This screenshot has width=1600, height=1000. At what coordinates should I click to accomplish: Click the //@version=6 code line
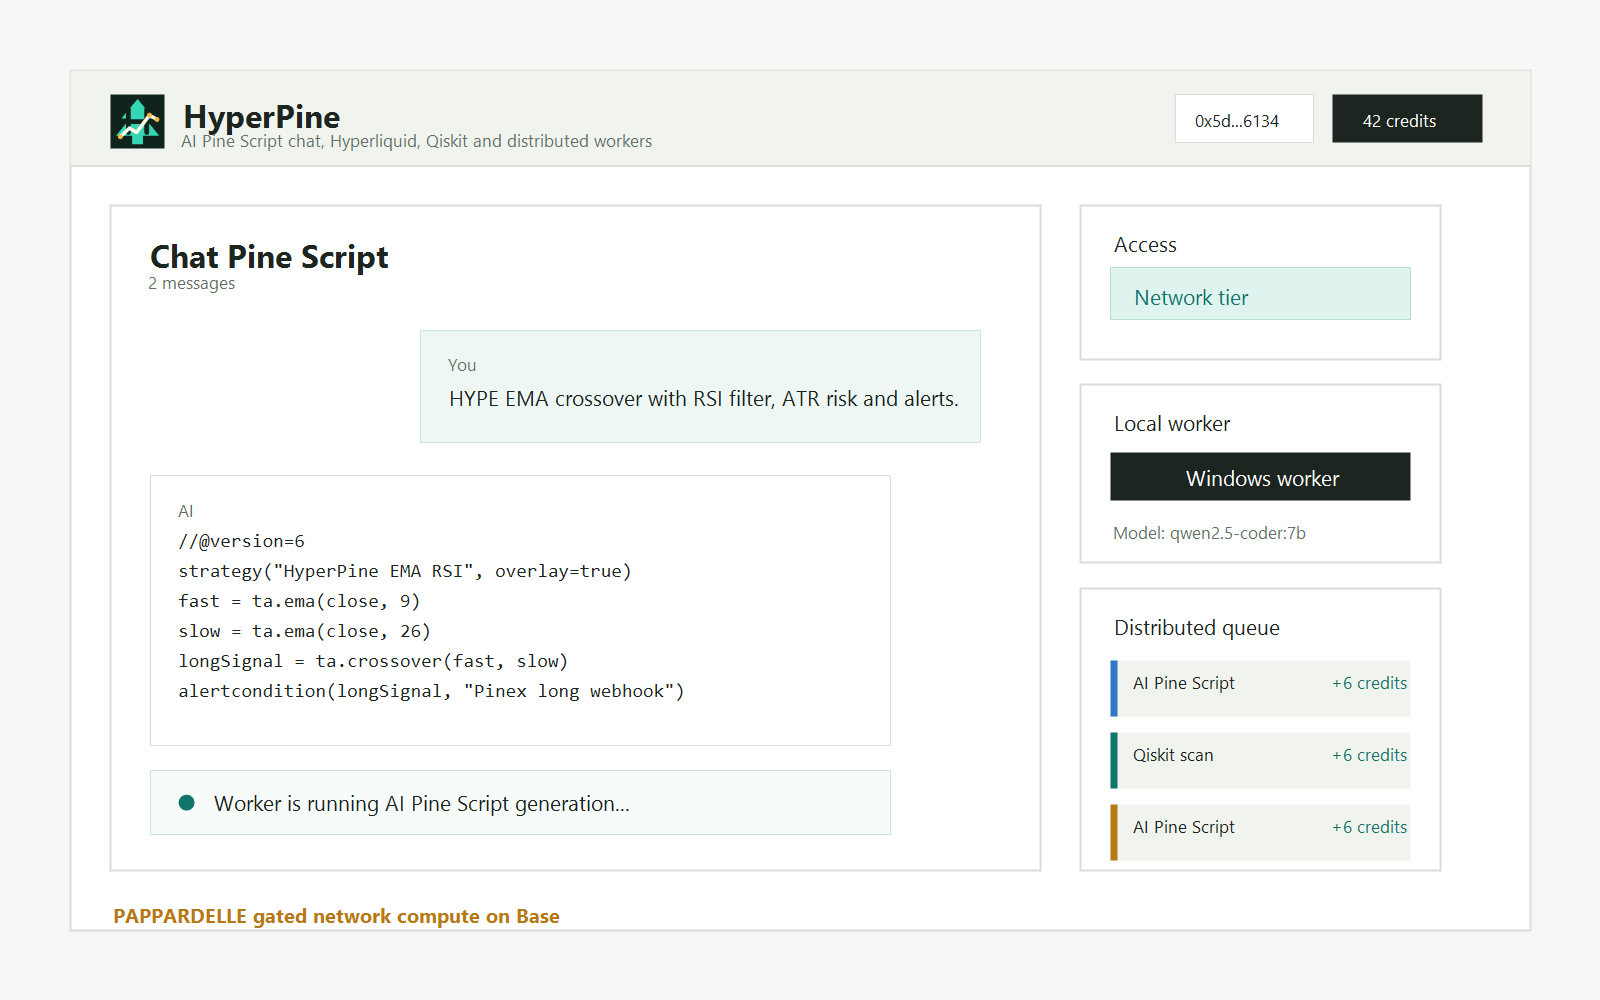(x=242, y=541)
